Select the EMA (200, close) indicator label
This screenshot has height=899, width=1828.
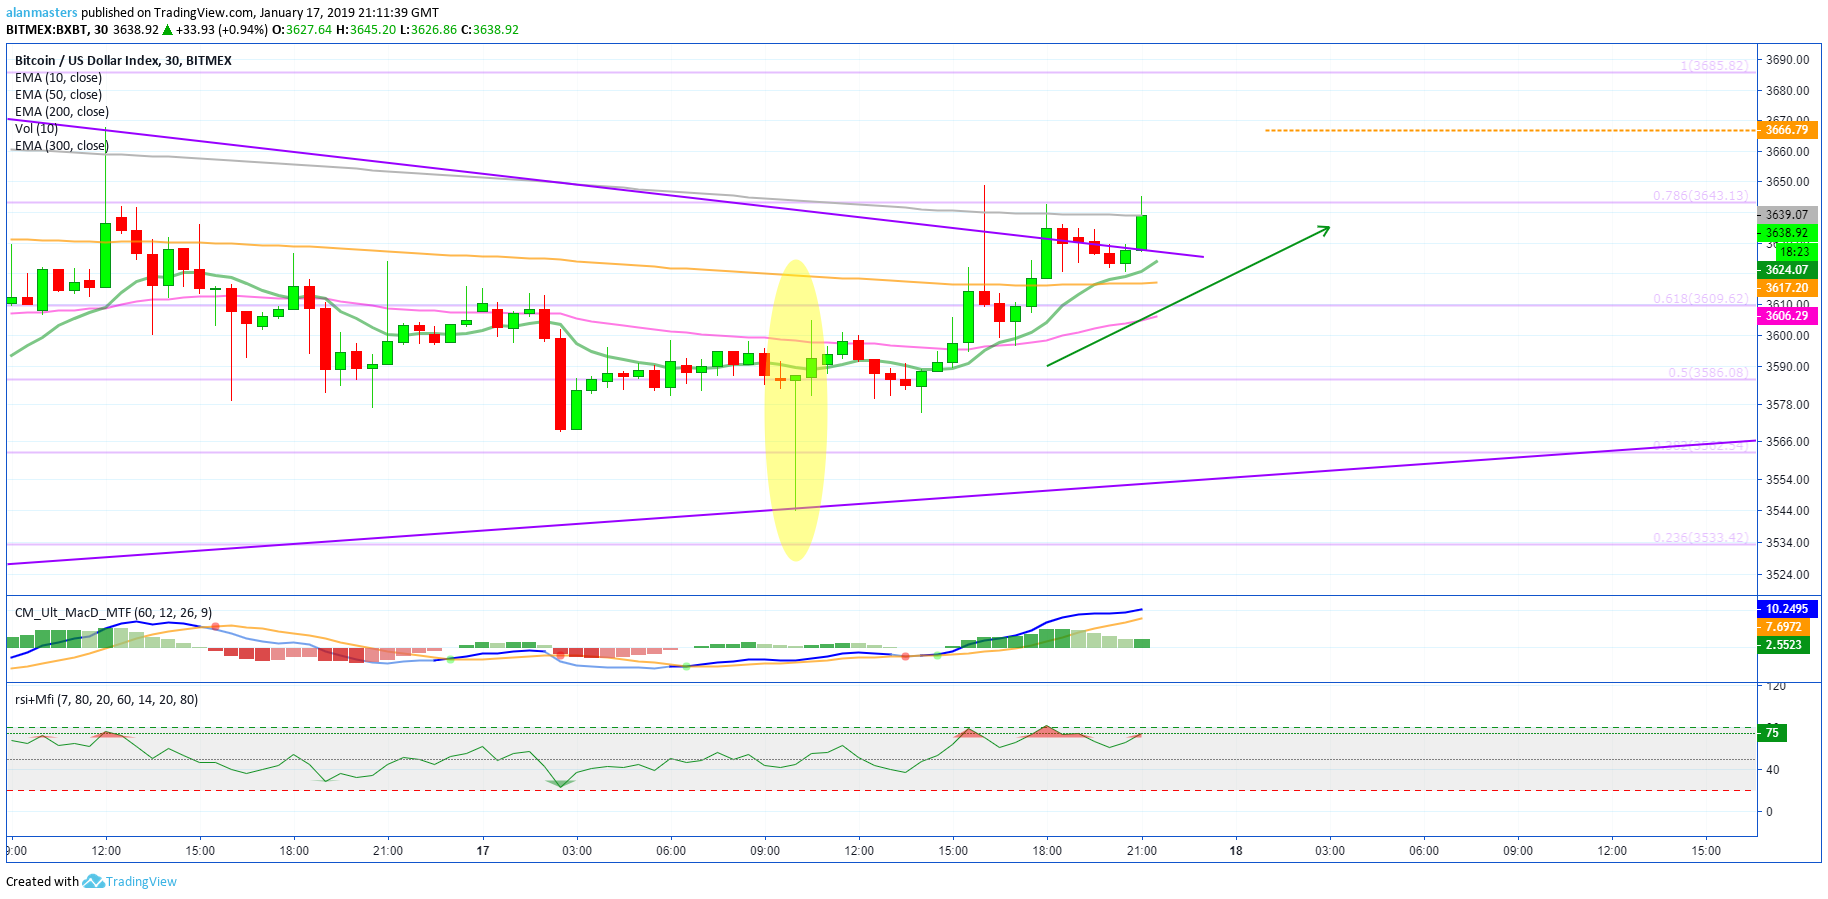point(62,112)
